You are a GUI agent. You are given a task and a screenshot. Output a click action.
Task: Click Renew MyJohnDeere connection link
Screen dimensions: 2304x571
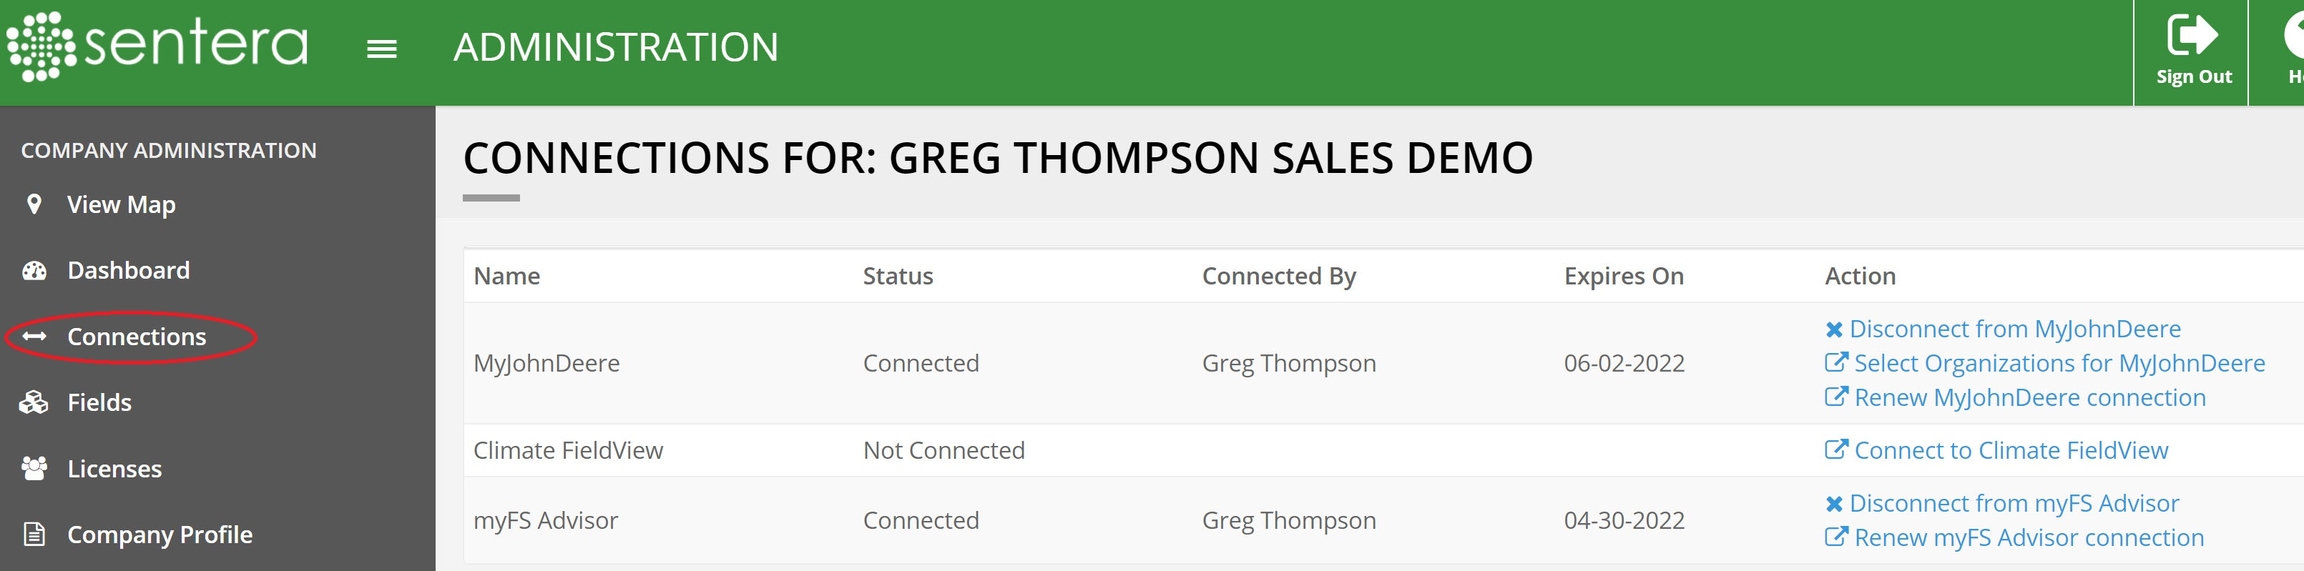2028,398
